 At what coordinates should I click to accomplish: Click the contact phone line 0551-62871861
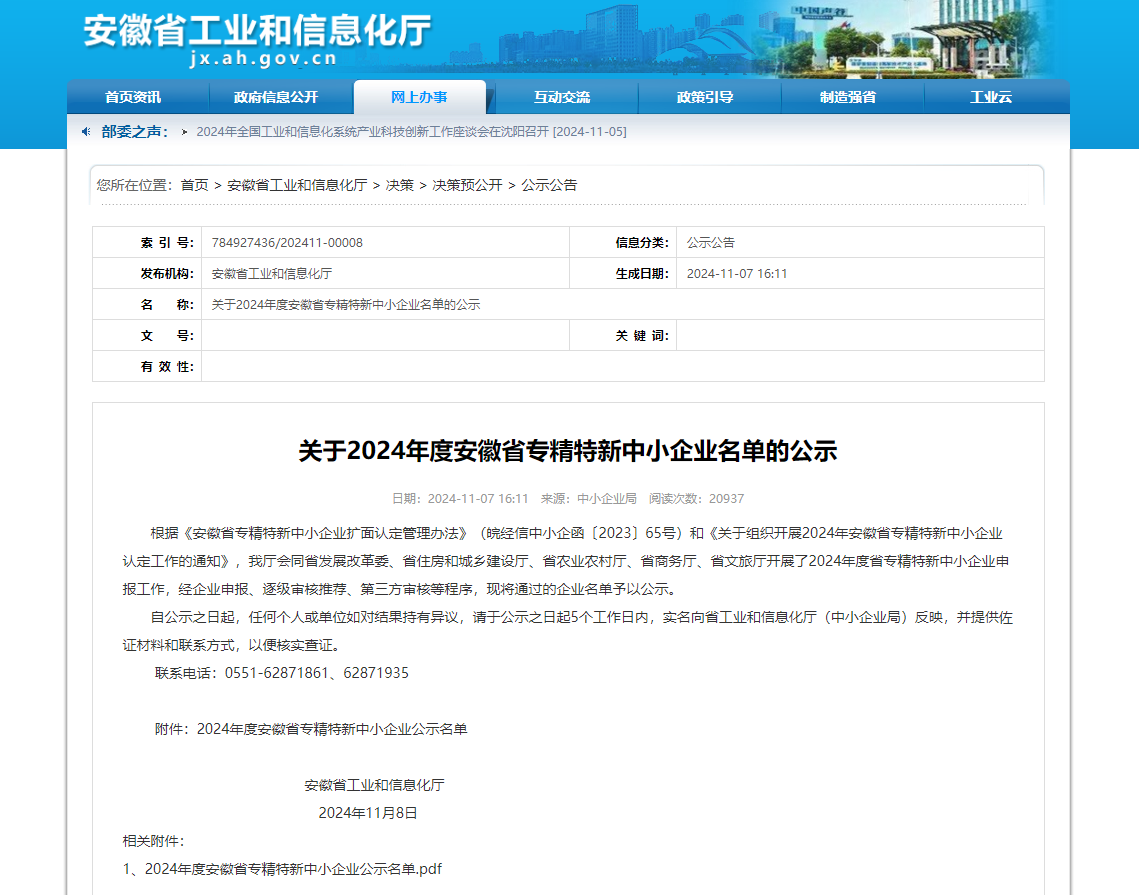[282, 673]
